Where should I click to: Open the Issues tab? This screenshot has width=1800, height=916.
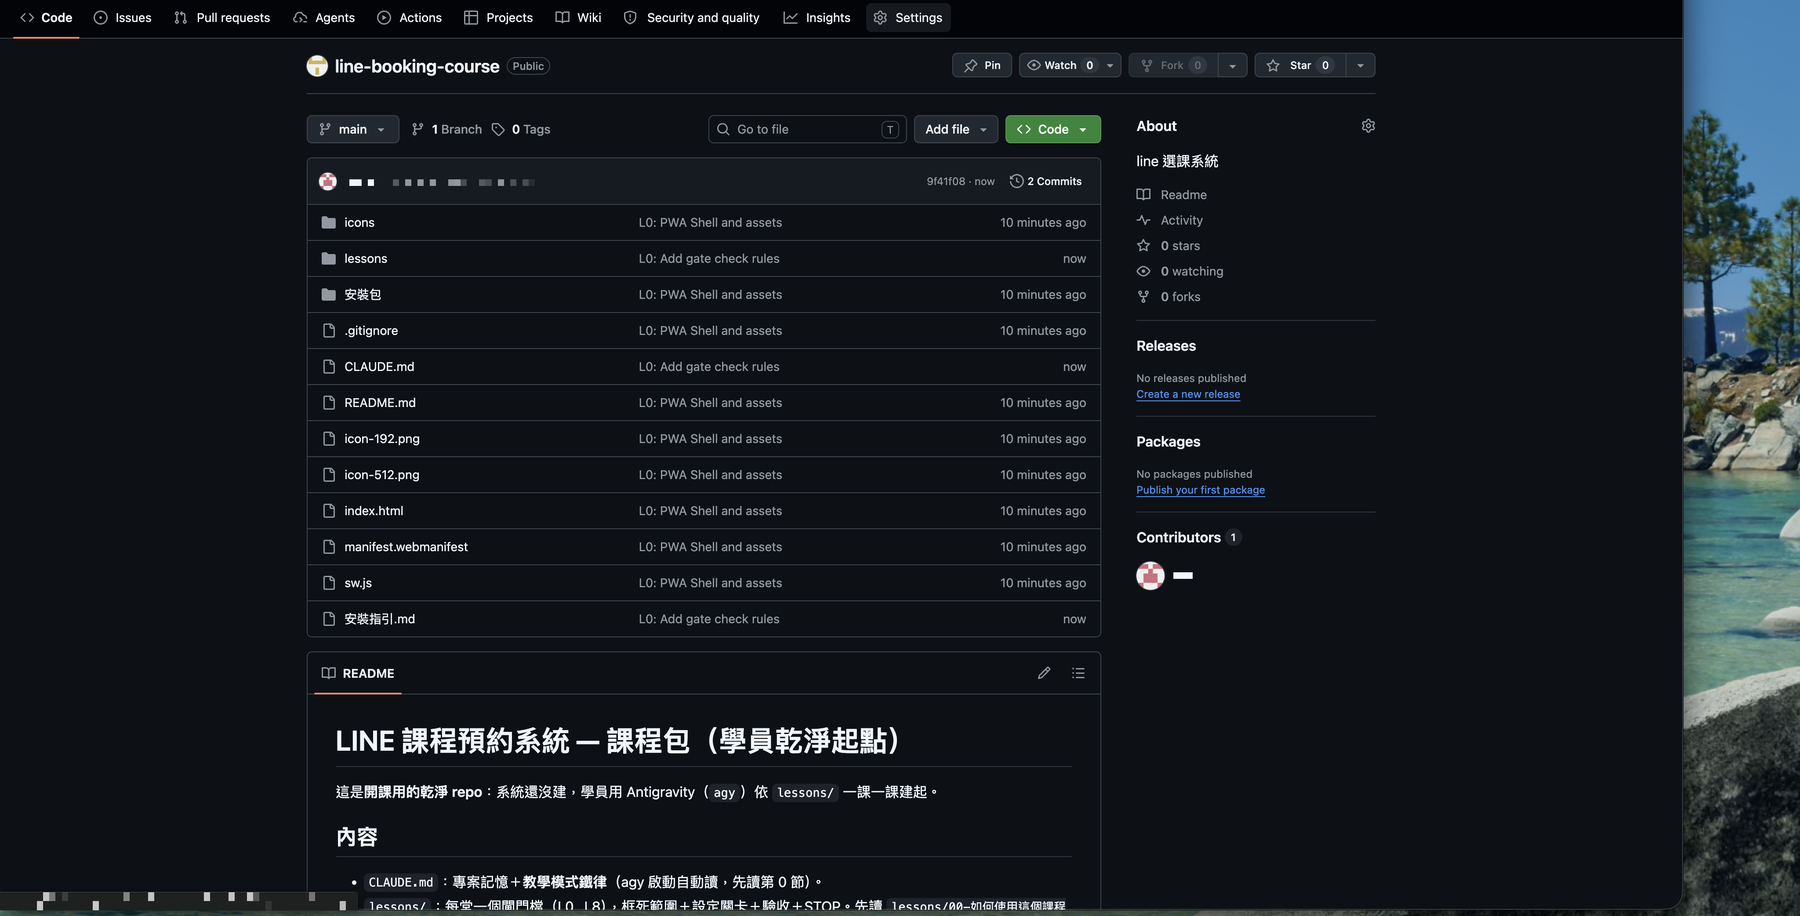pos(122,18)
